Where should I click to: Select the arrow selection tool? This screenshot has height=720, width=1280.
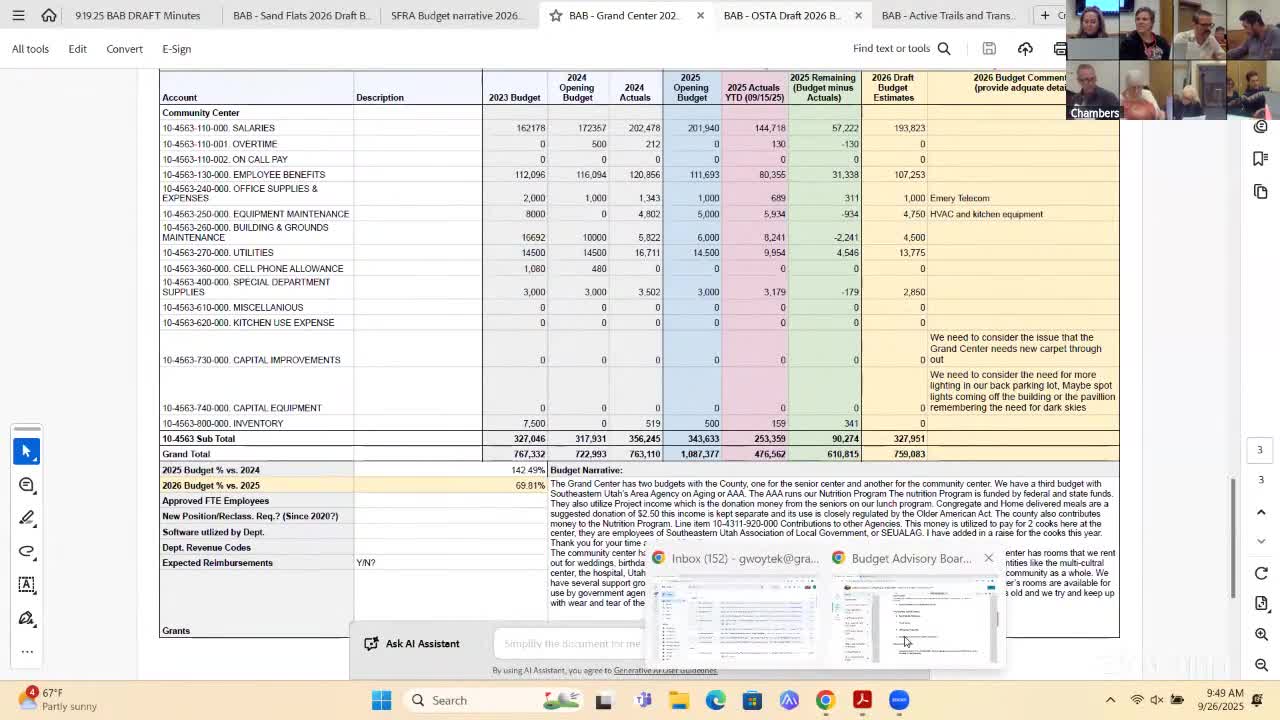pos(26,452)
